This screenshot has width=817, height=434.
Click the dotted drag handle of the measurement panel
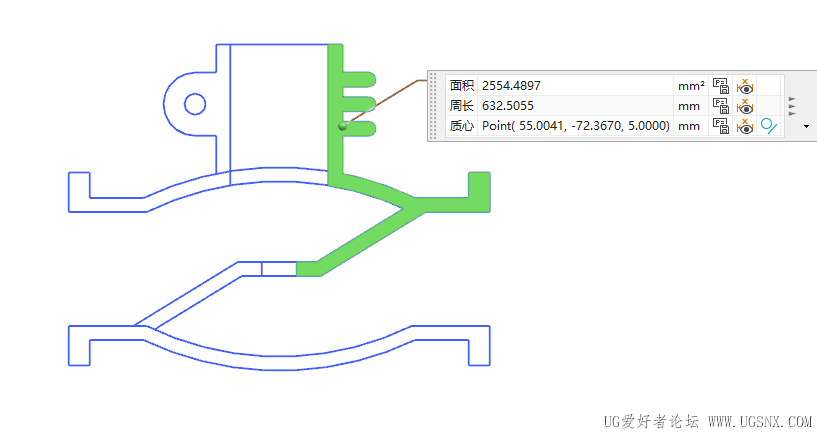coord(434,106)
